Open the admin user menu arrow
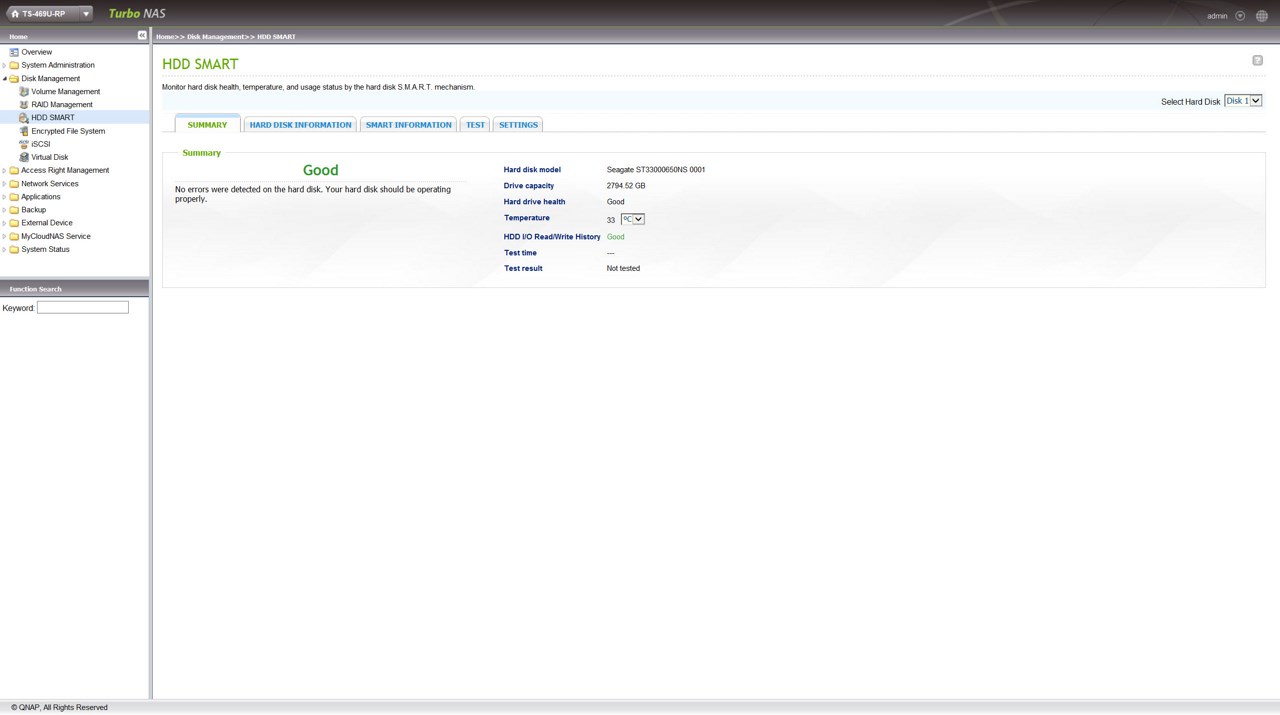This screenshot has height=715, width=1280. click(1240, 16)
